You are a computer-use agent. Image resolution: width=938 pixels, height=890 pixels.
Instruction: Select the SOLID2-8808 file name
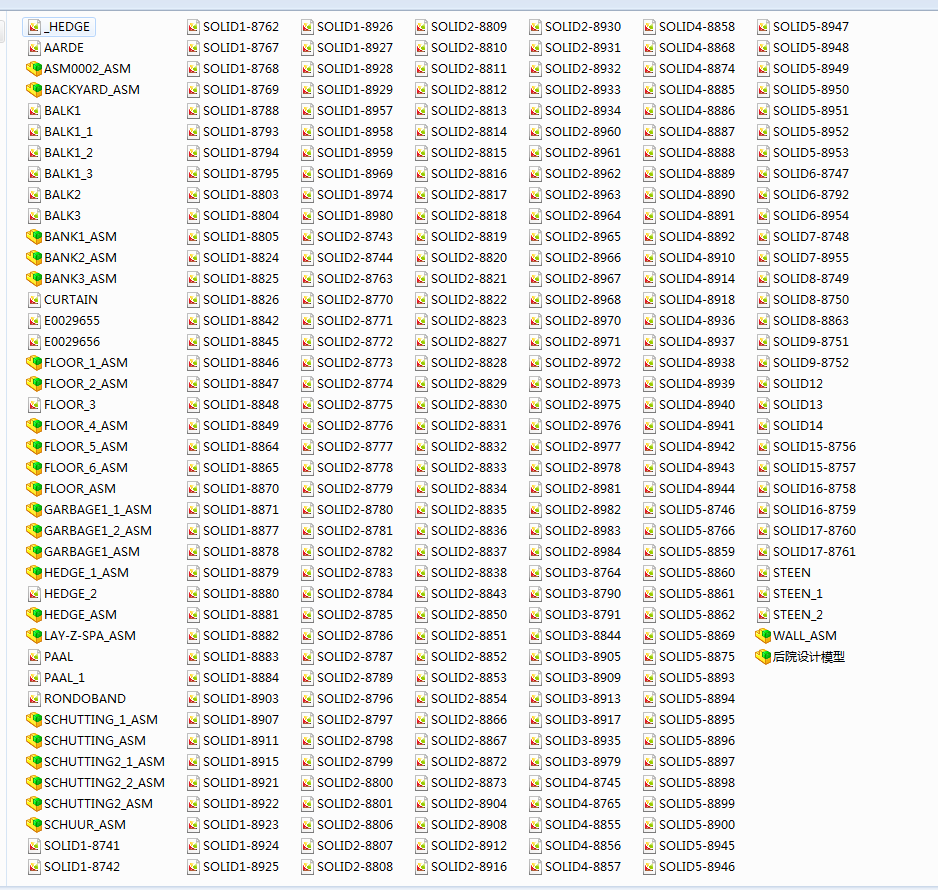pos(355,867)
